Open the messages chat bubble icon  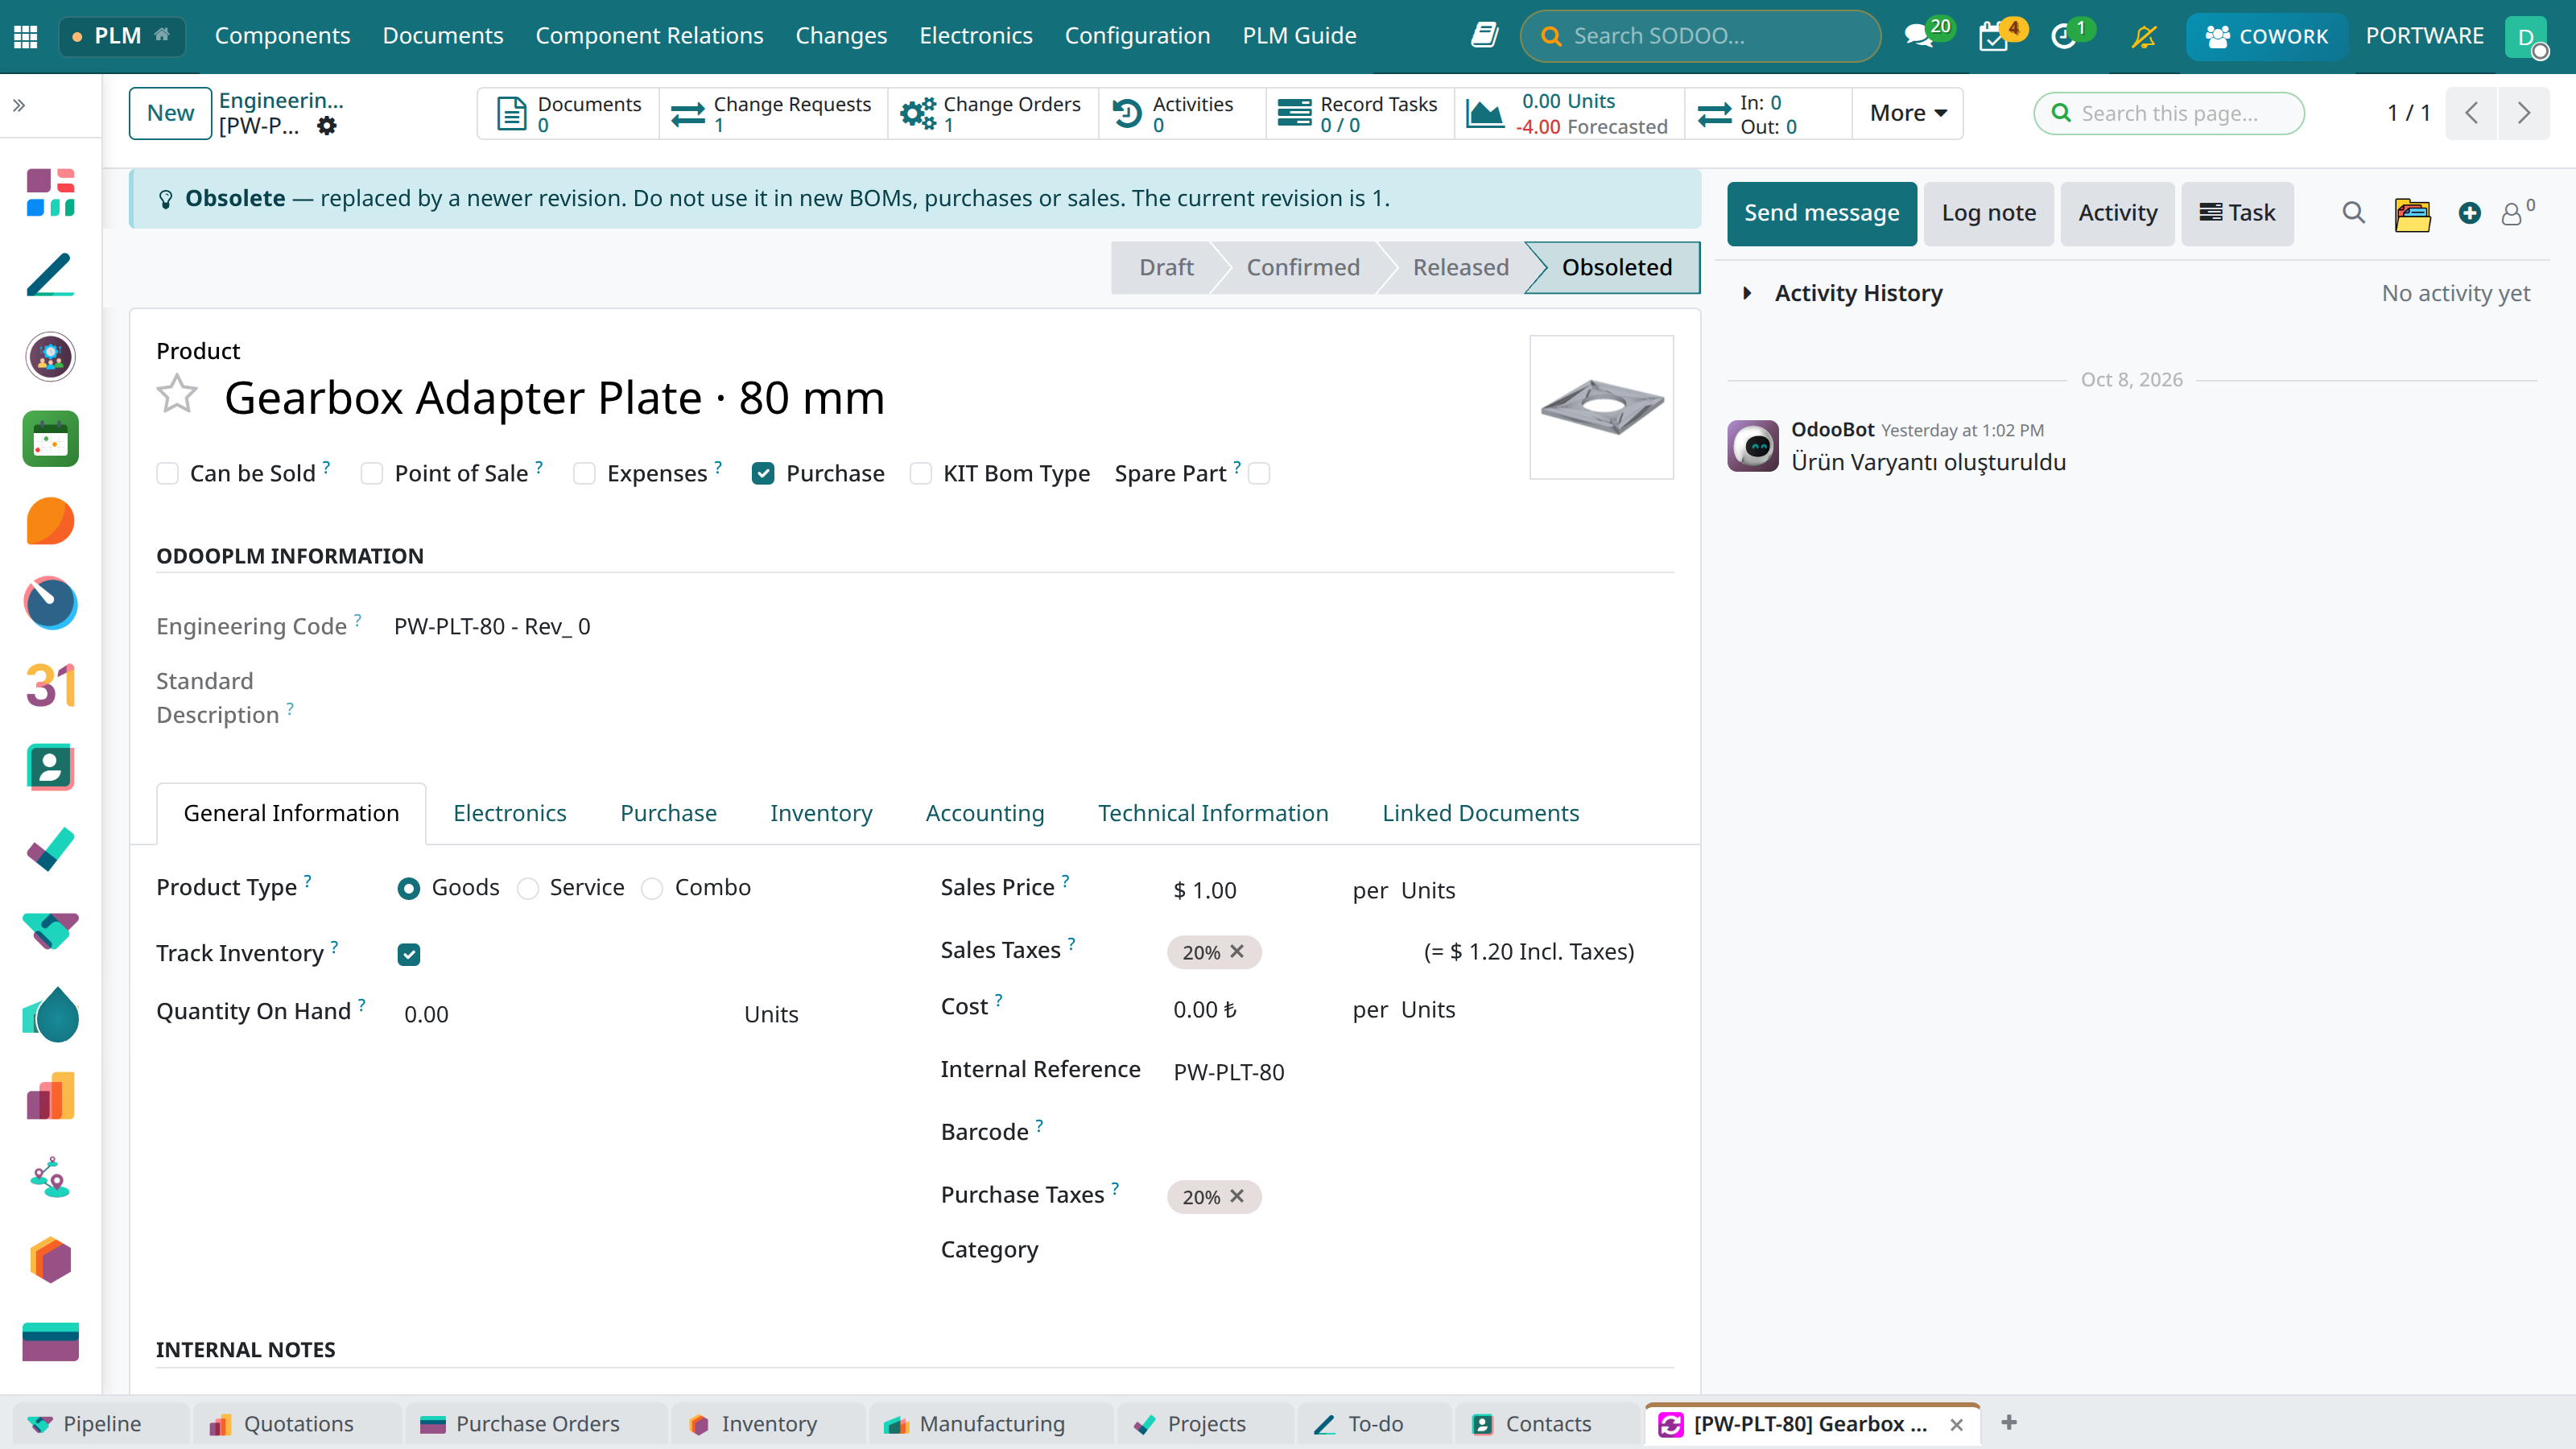1917,36
